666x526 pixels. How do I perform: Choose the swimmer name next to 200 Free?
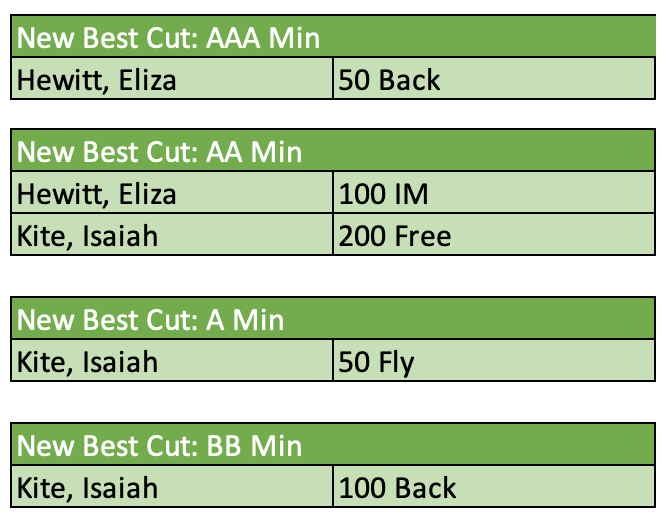88,236
